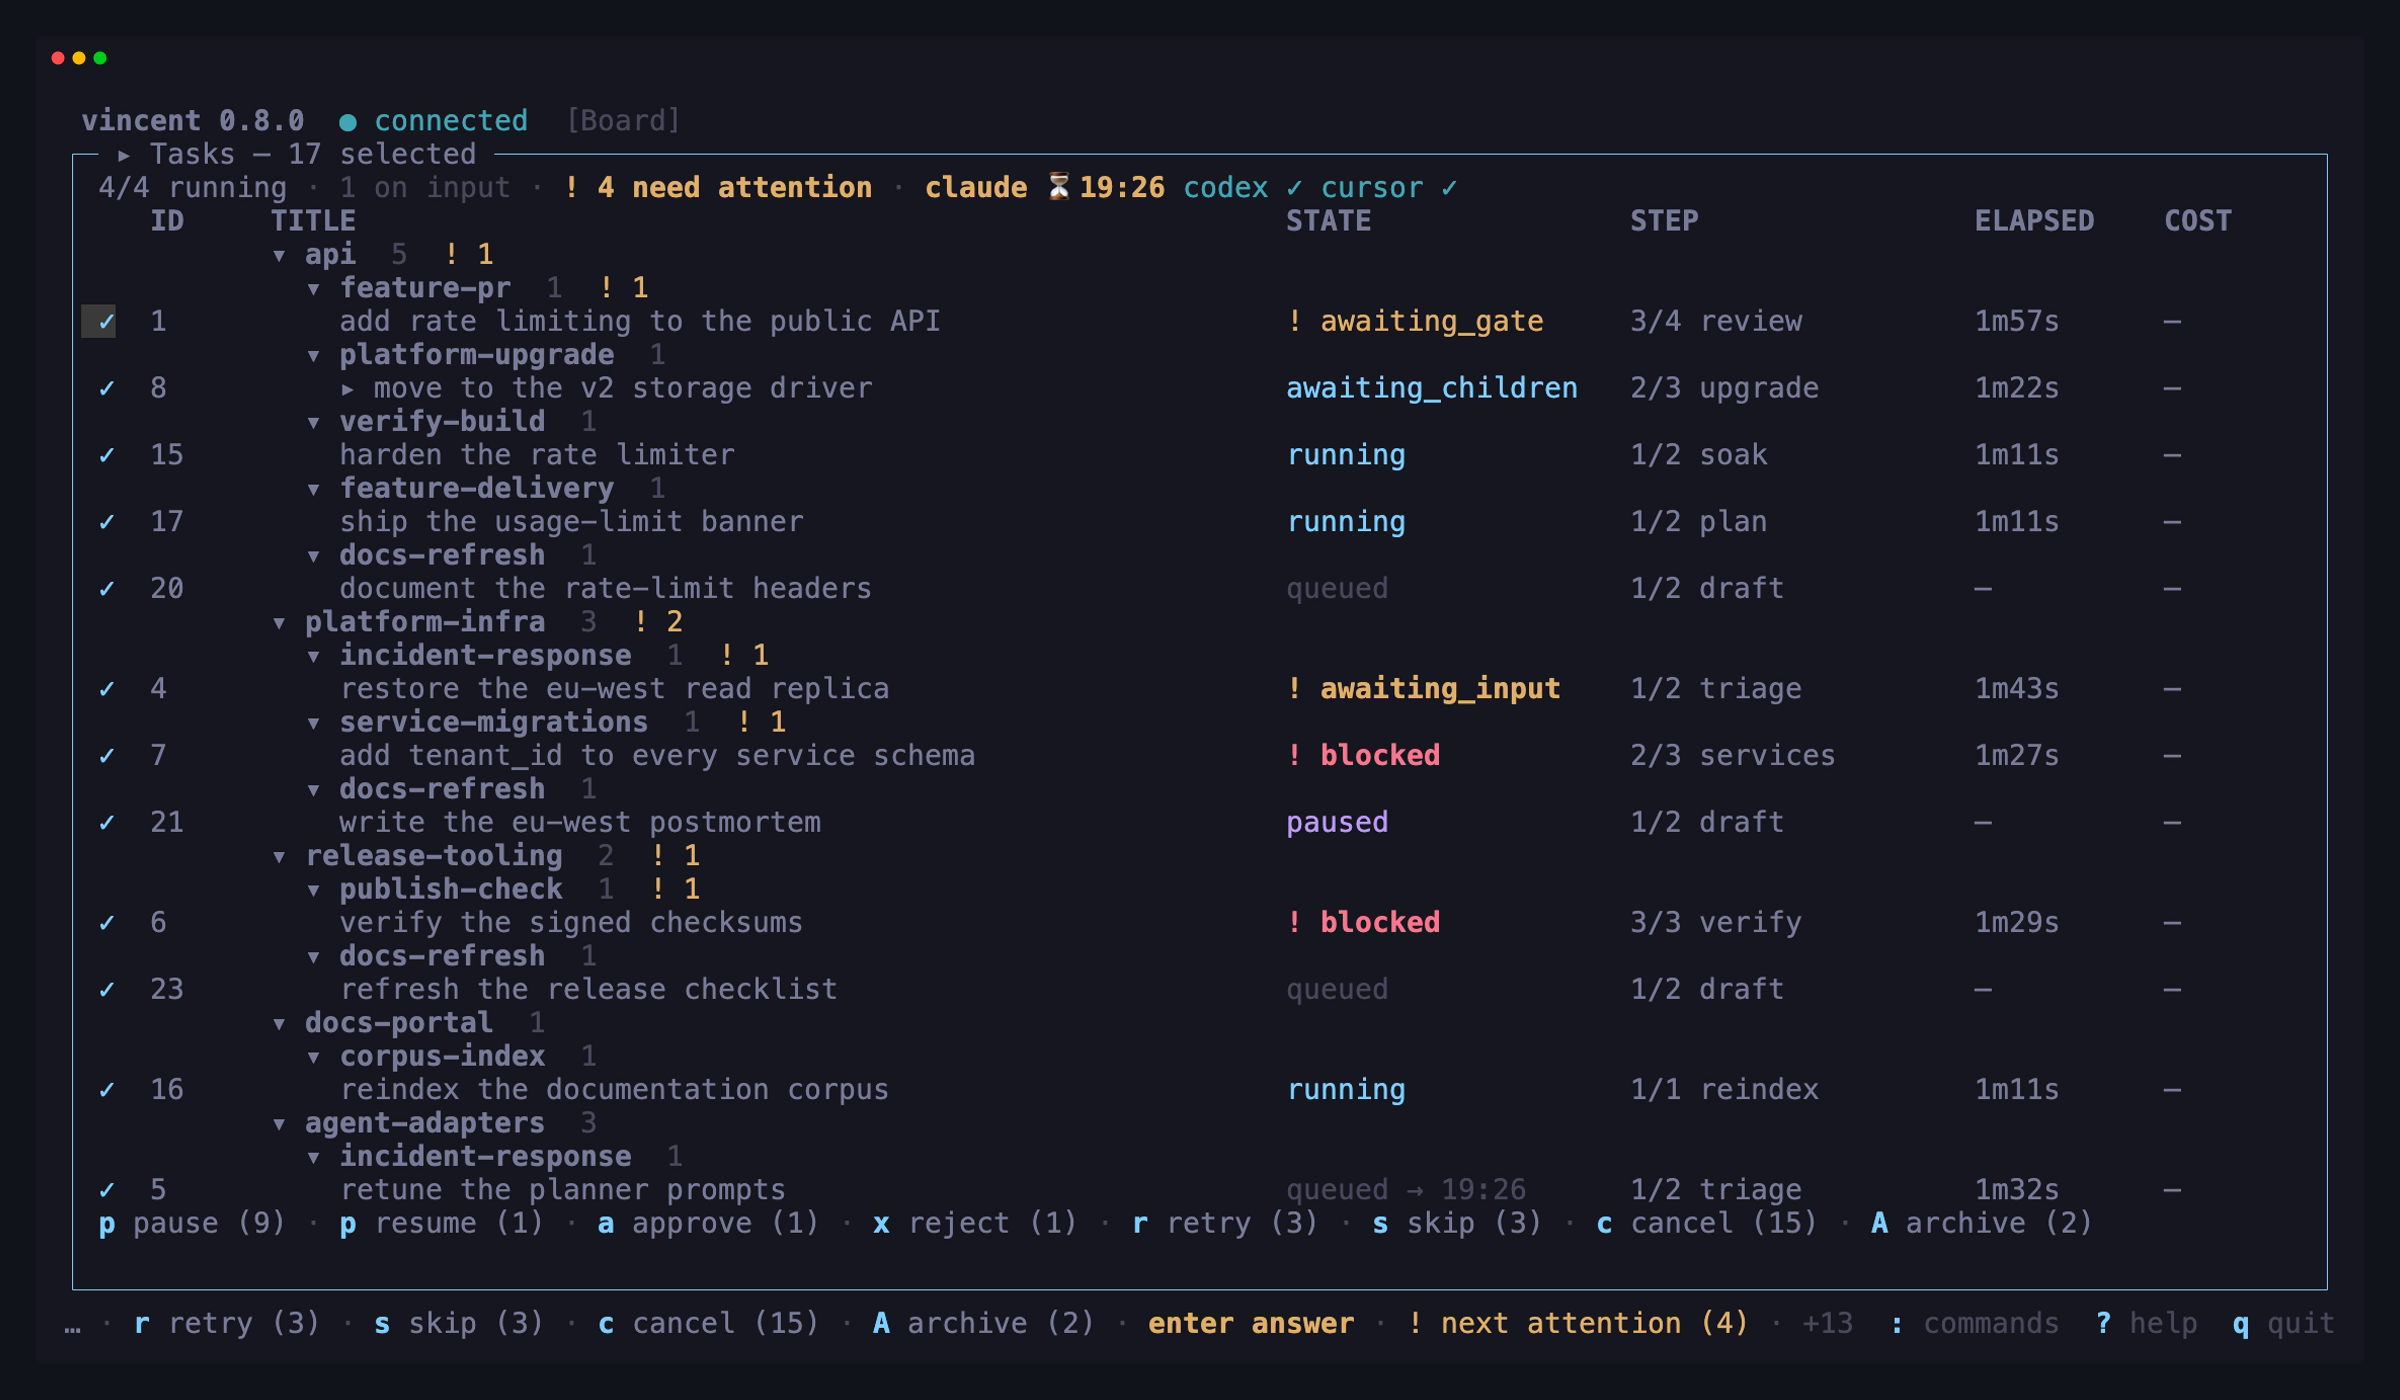Click the attention mark on awaiting_gate state
The width and height of the screenshot is (2400, 1400).
(x=1295, y=321)
